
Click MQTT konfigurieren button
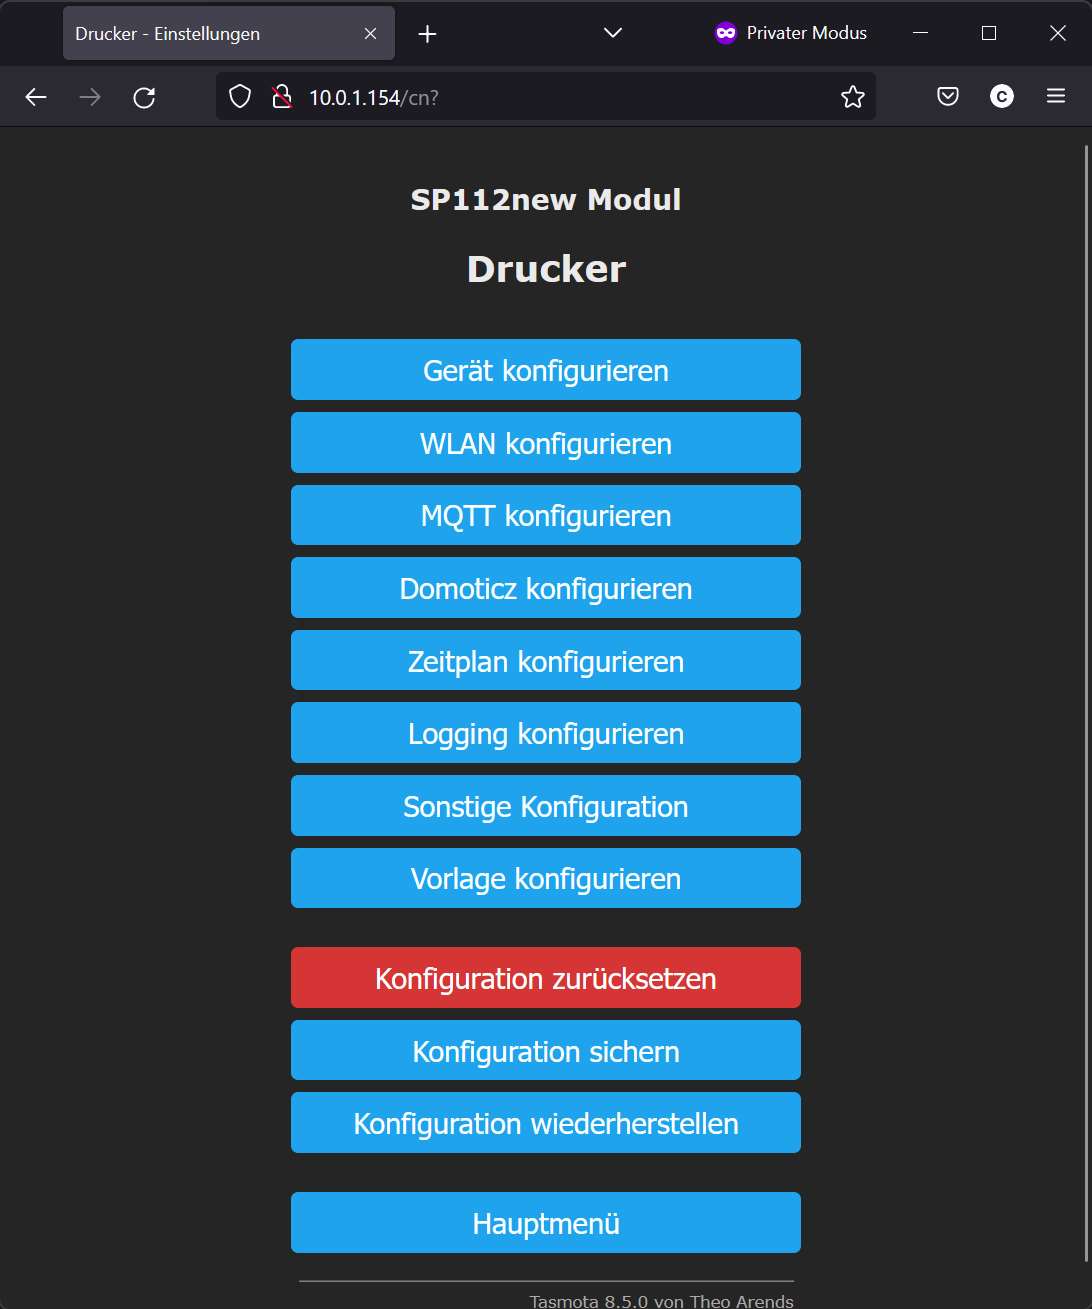546,515
